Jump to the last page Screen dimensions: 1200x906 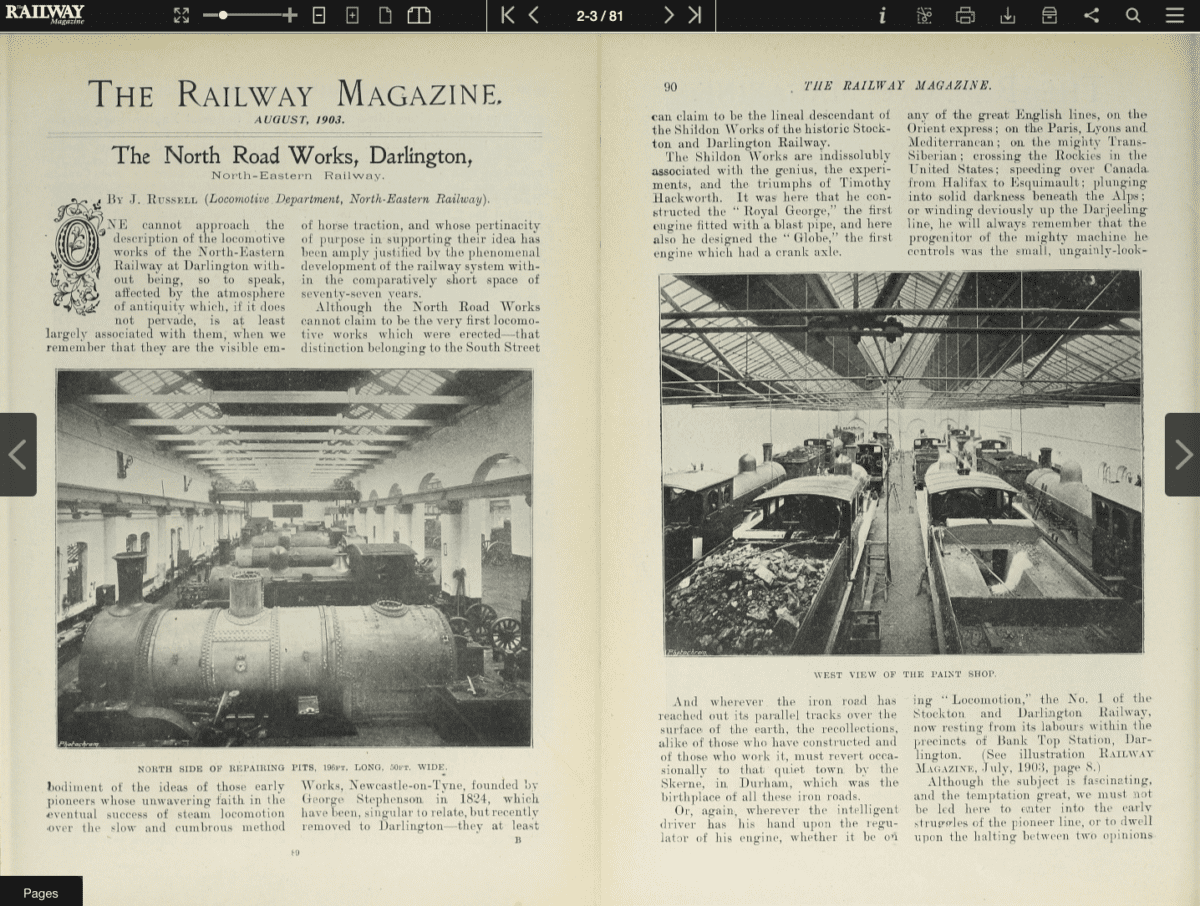[x=694, y=15]
